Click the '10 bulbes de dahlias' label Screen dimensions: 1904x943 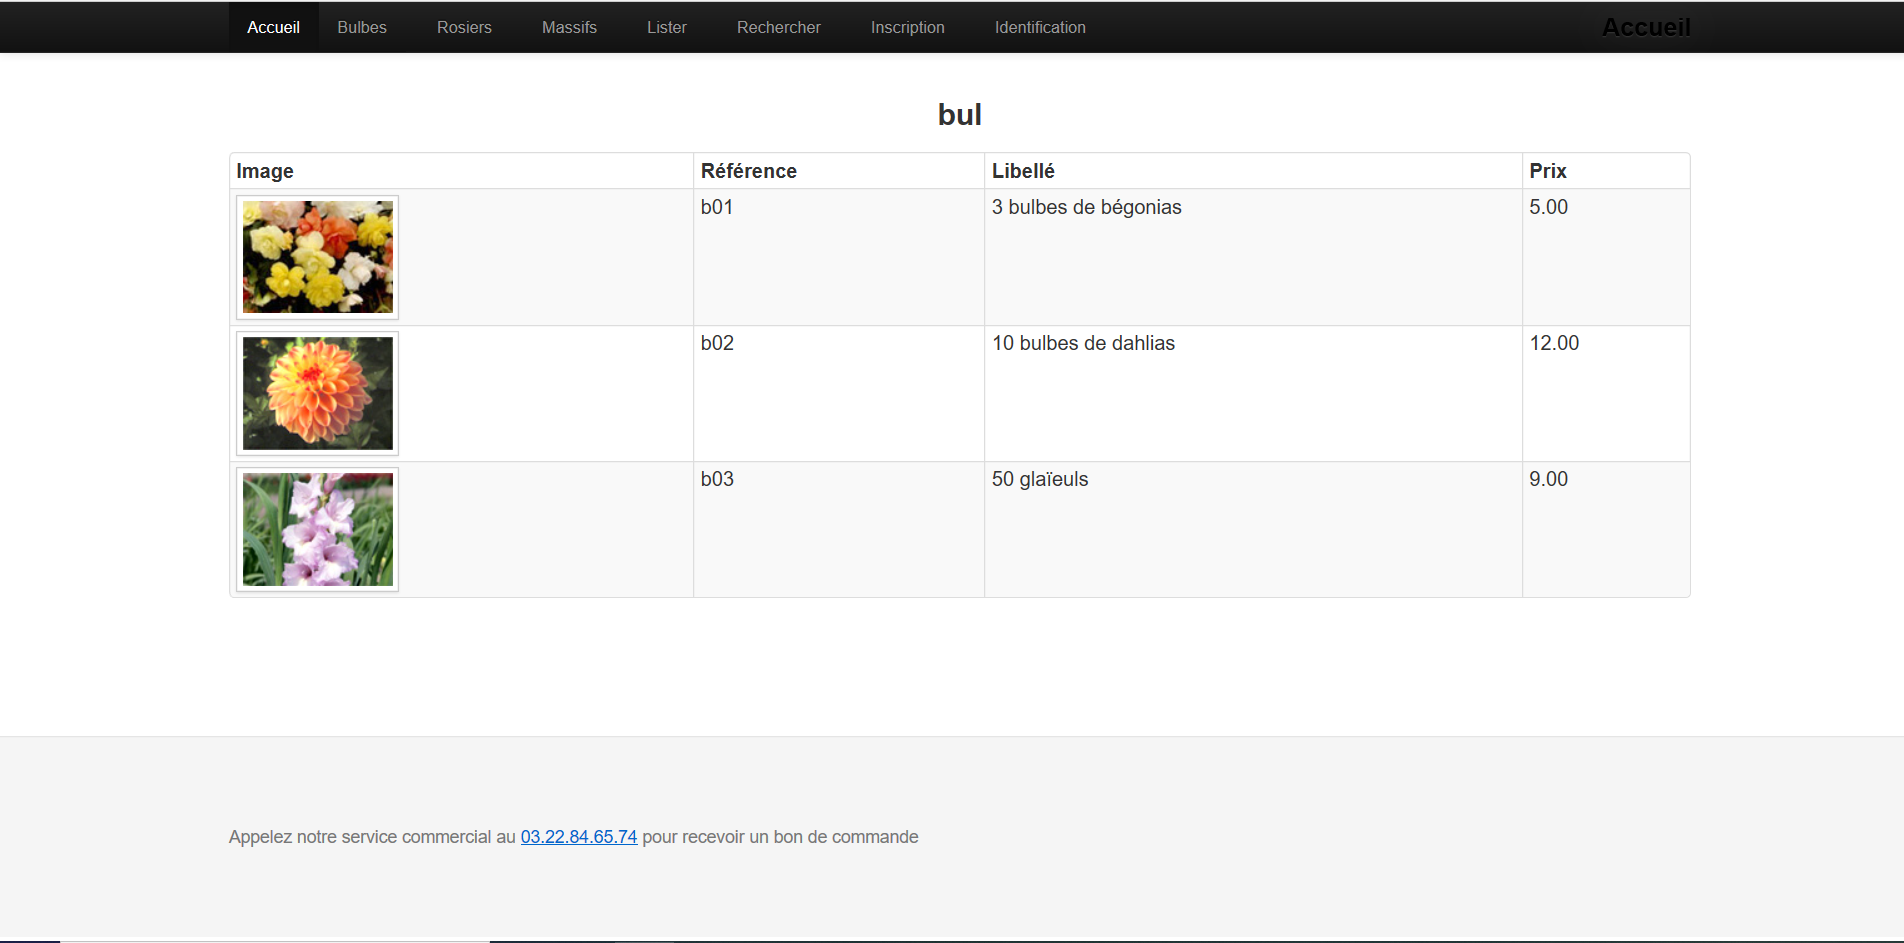1083,343
